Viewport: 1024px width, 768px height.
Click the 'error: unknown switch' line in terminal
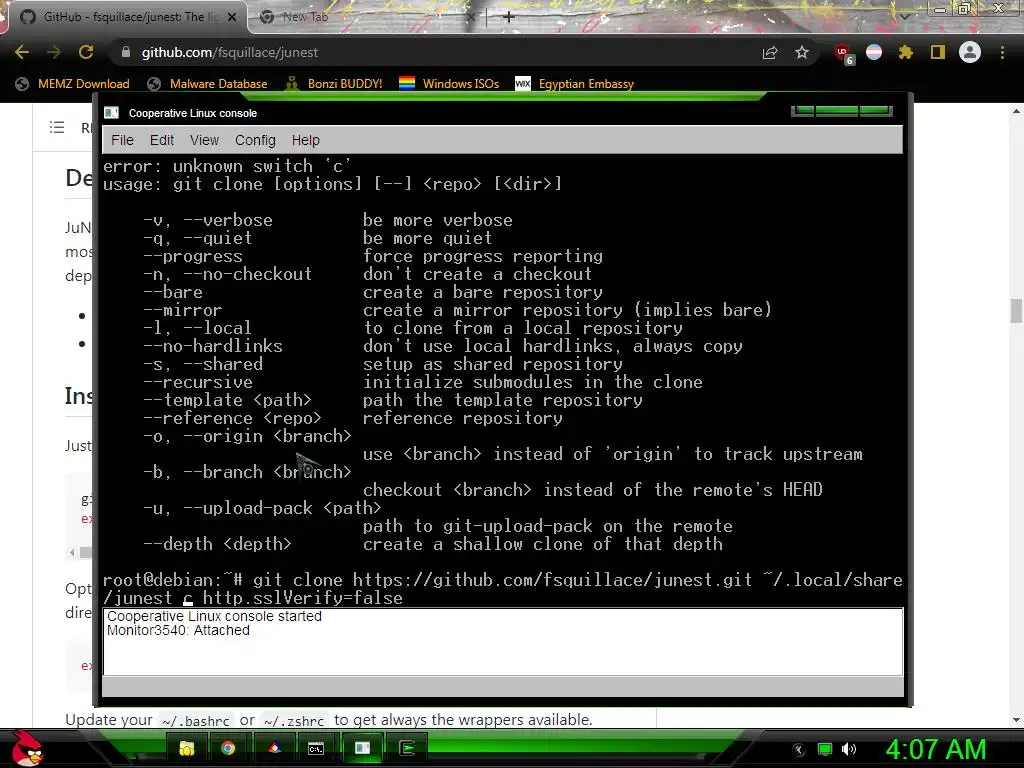pos(227,166)
